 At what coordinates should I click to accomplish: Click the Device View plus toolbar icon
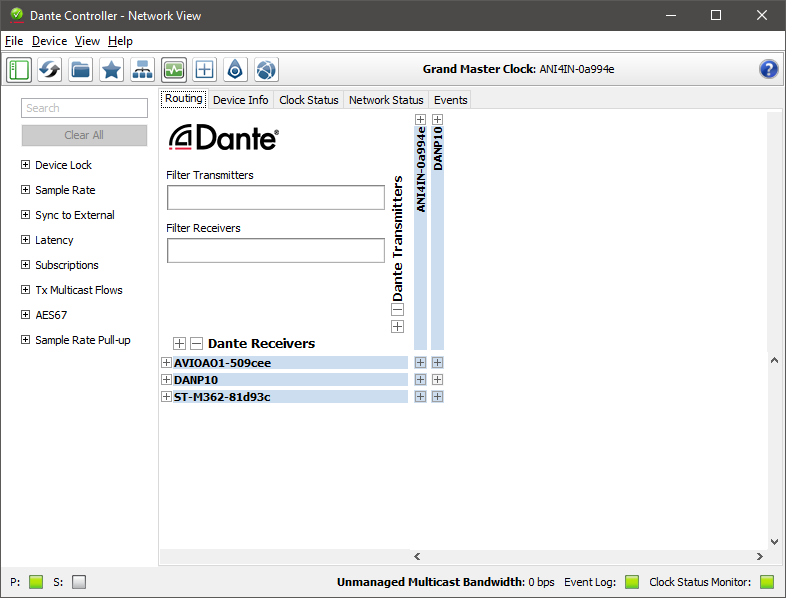(204, 69)
